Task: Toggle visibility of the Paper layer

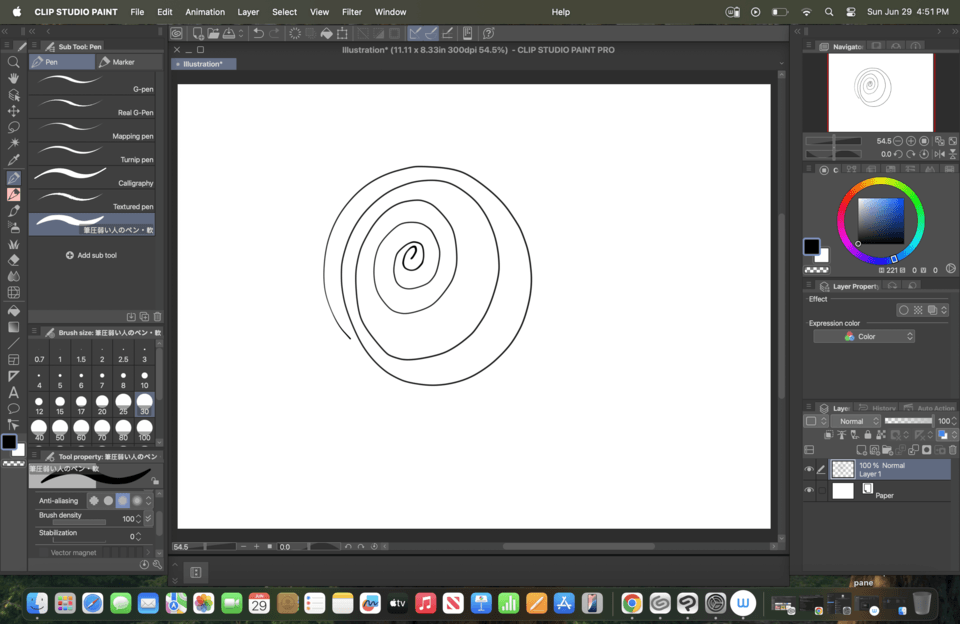Action: coord(809,491)
